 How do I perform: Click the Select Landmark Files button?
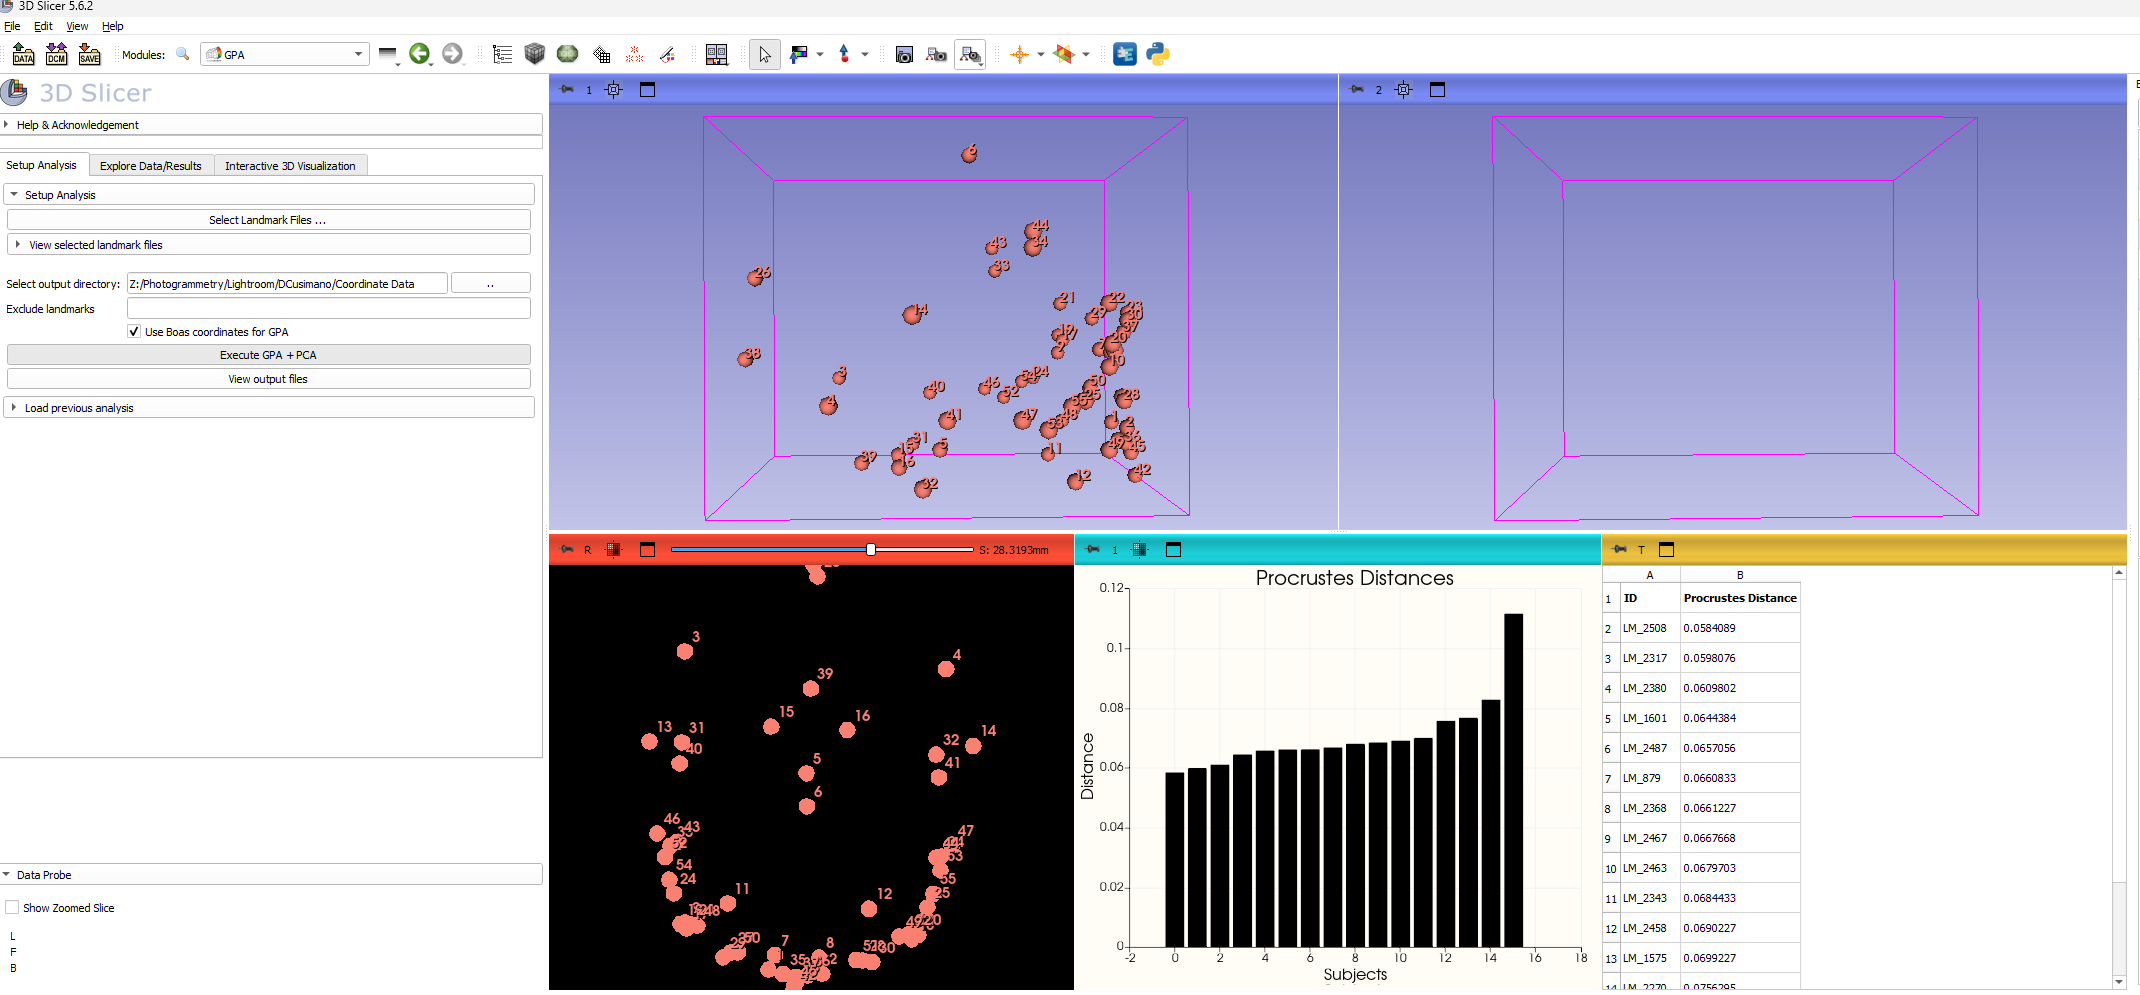click(x=268, y=220)
